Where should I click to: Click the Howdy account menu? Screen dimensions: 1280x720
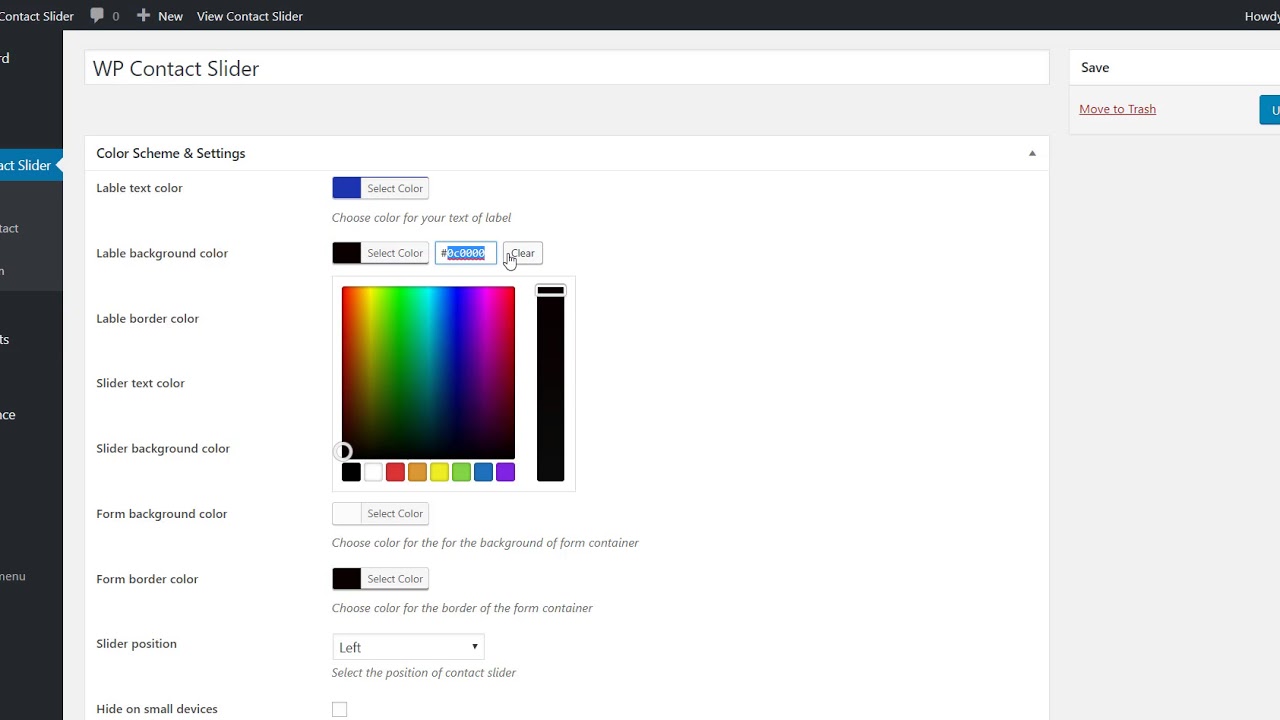pos(1262,16)
